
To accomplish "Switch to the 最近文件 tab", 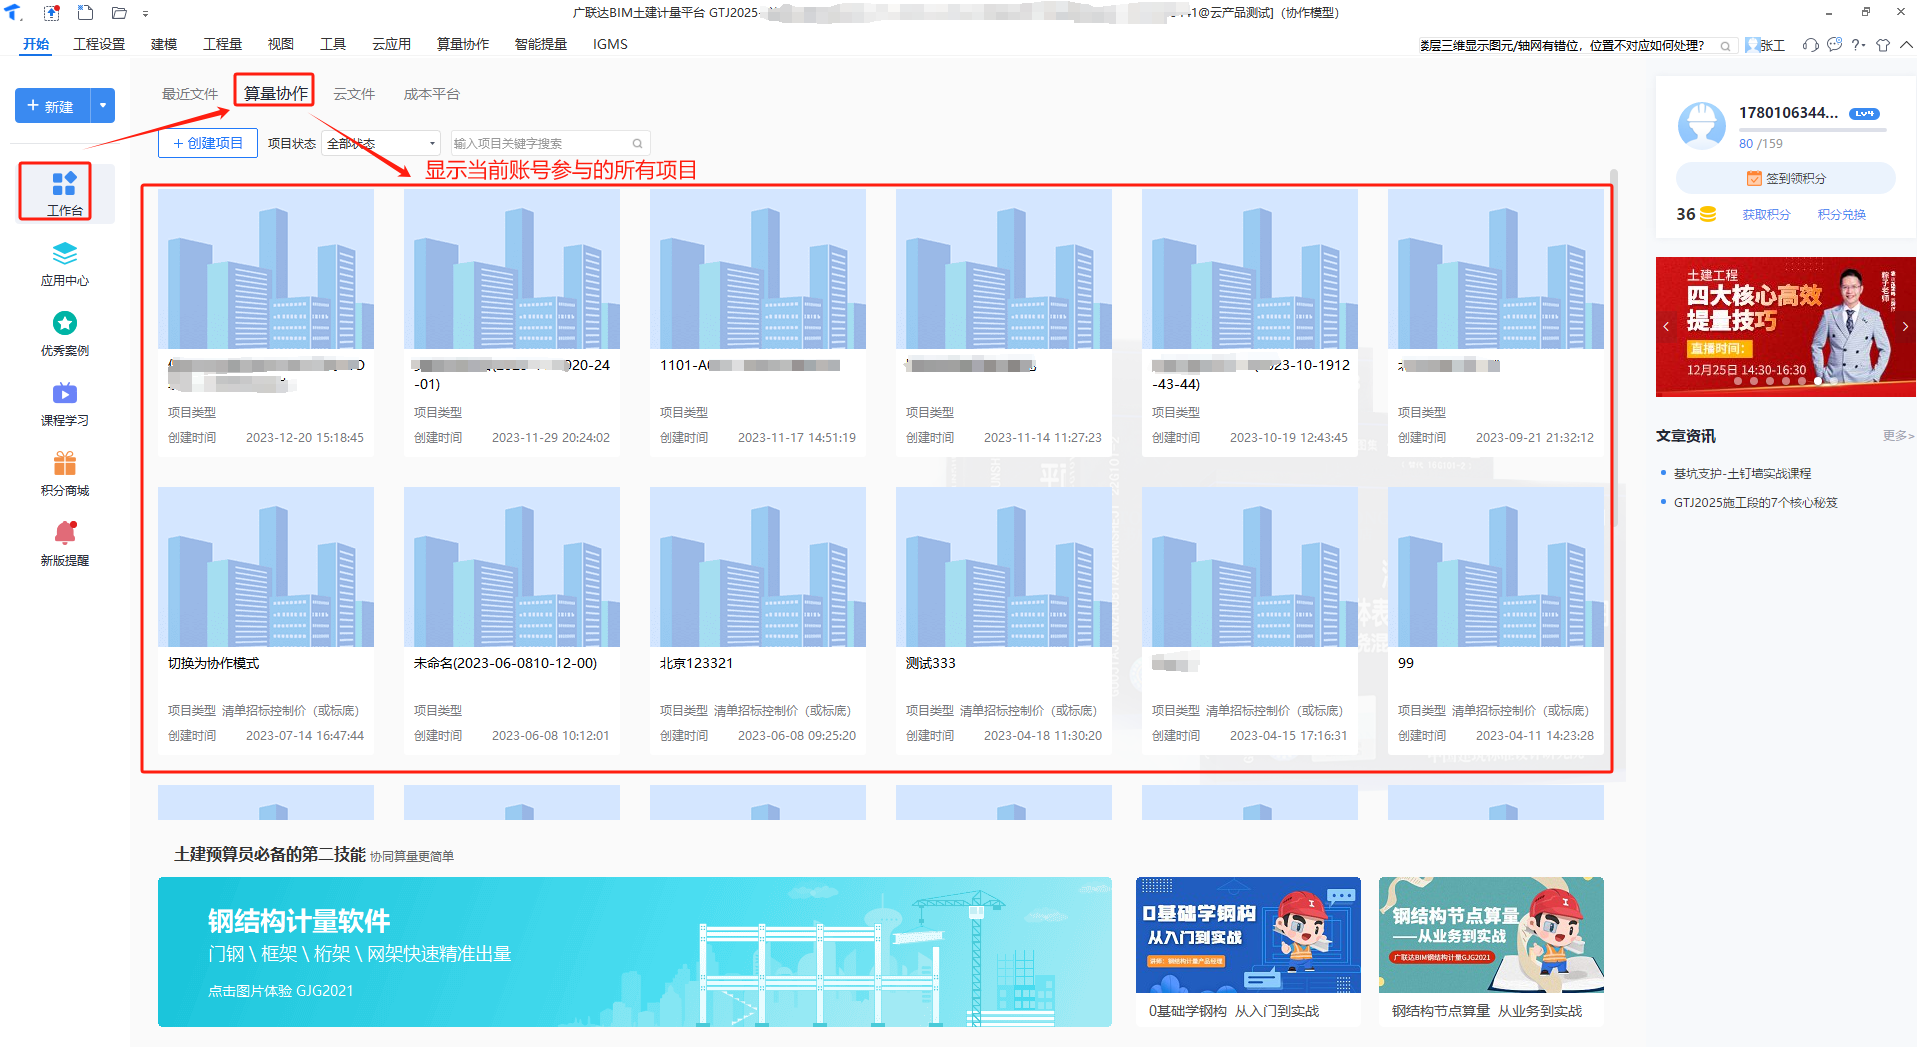I will click(190, 94).
